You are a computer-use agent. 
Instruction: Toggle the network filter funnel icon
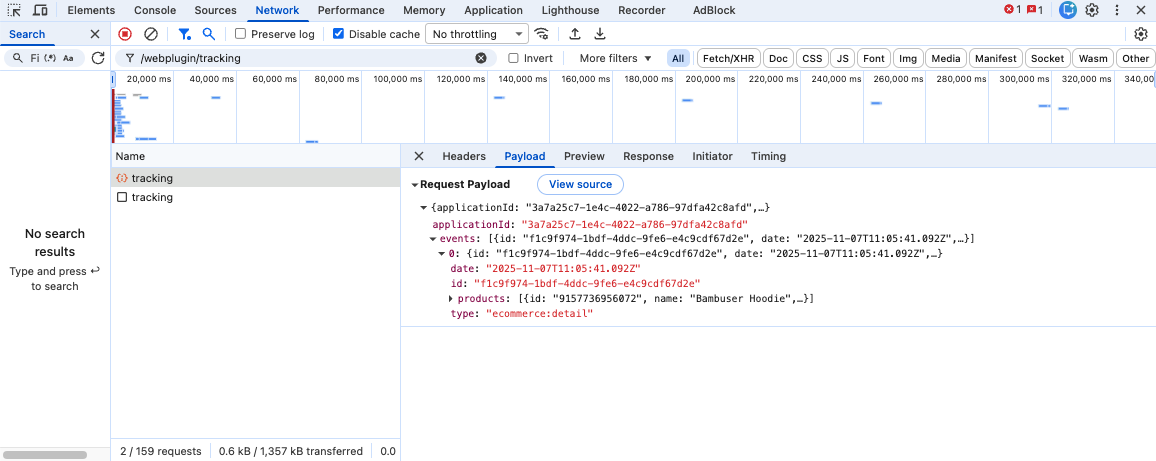tap(184, 34)
